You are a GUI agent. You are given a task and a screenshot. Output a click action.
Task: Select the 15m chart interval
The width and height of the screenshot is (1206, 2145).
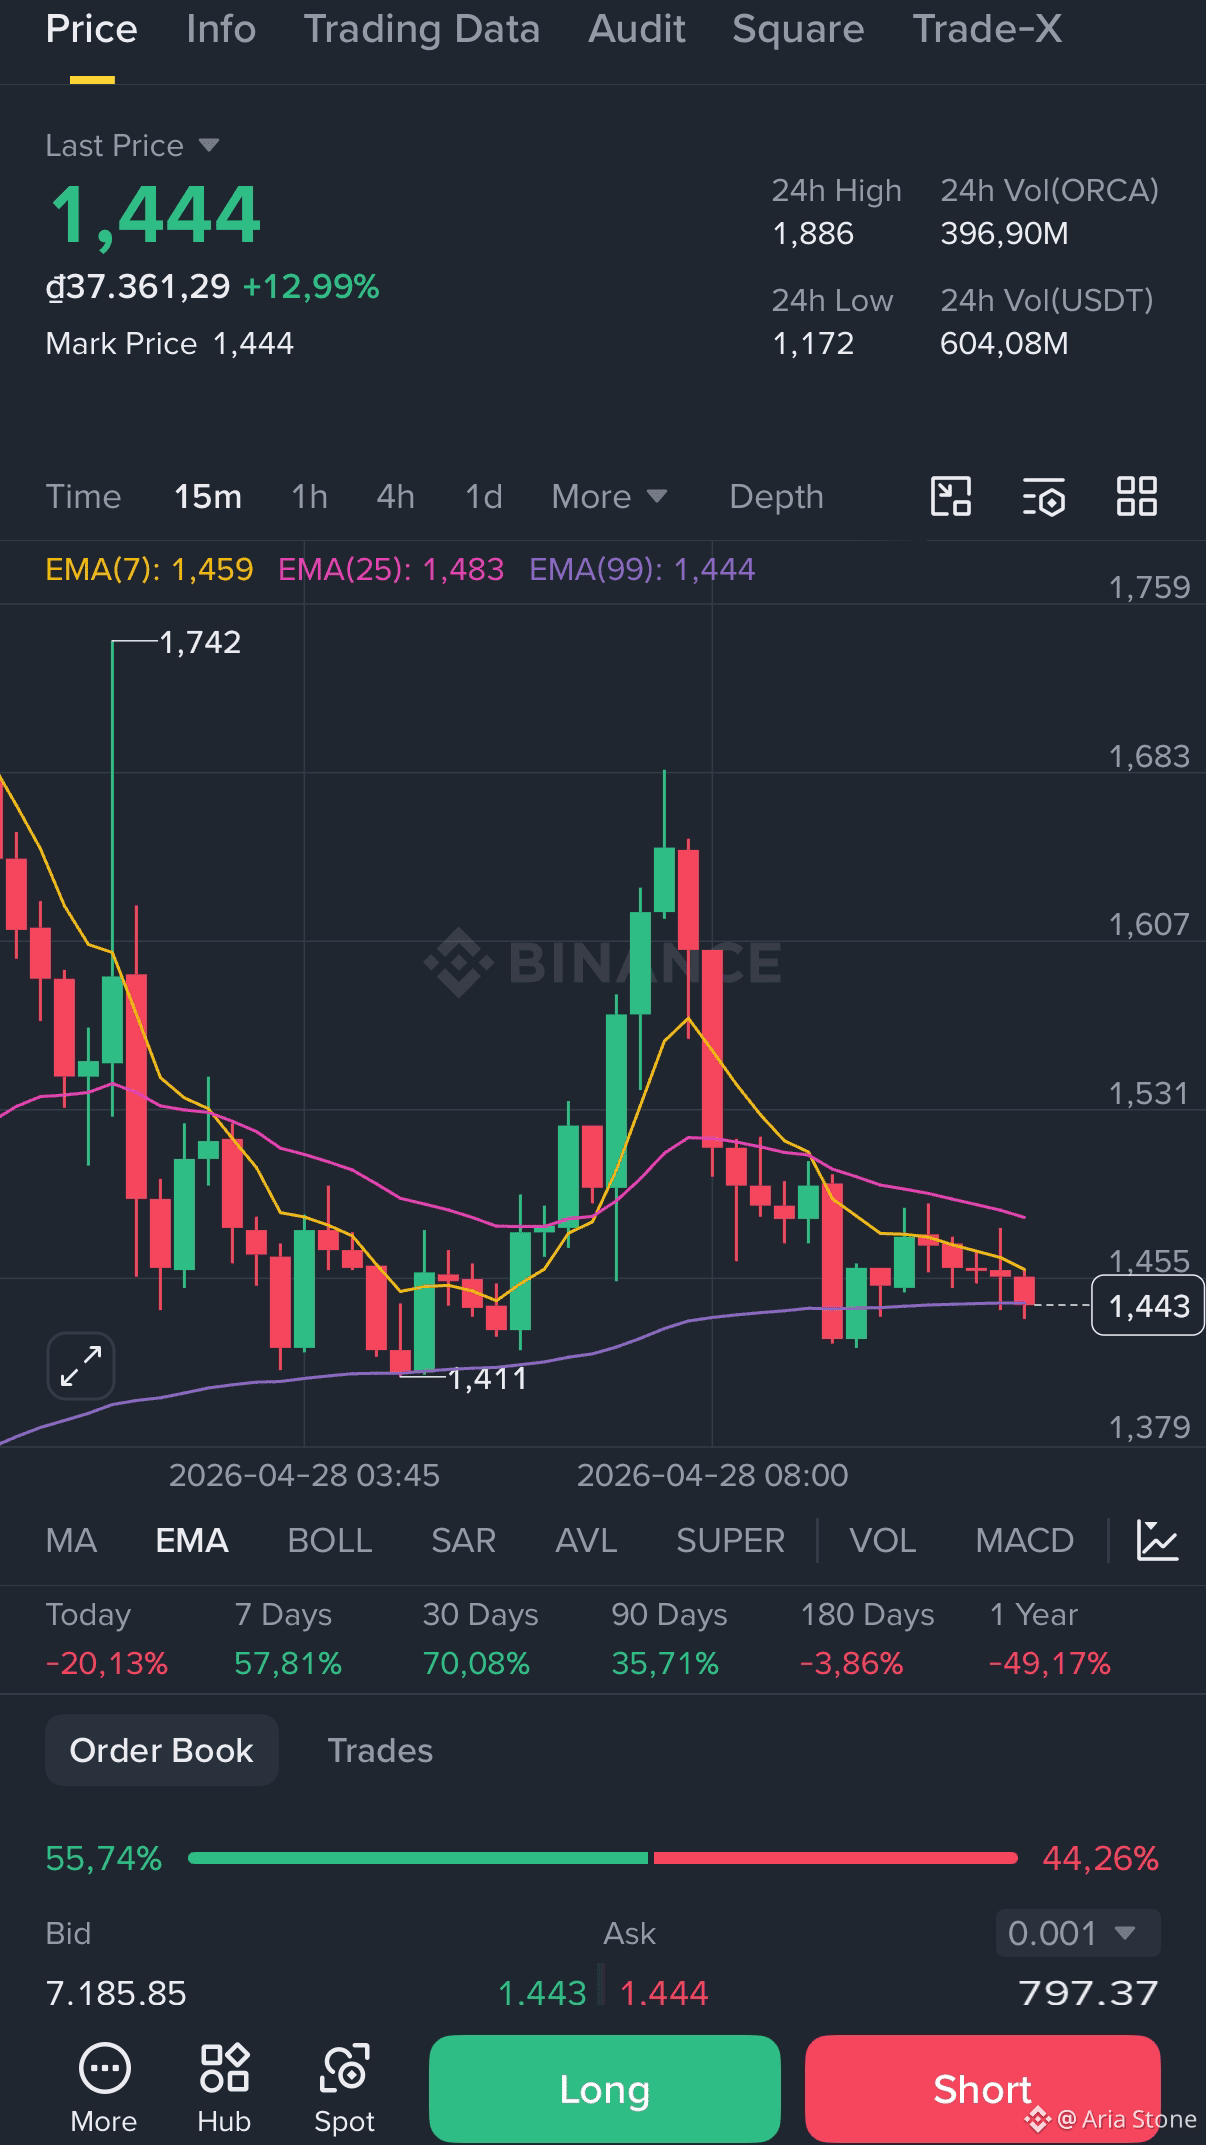point(208,497)
